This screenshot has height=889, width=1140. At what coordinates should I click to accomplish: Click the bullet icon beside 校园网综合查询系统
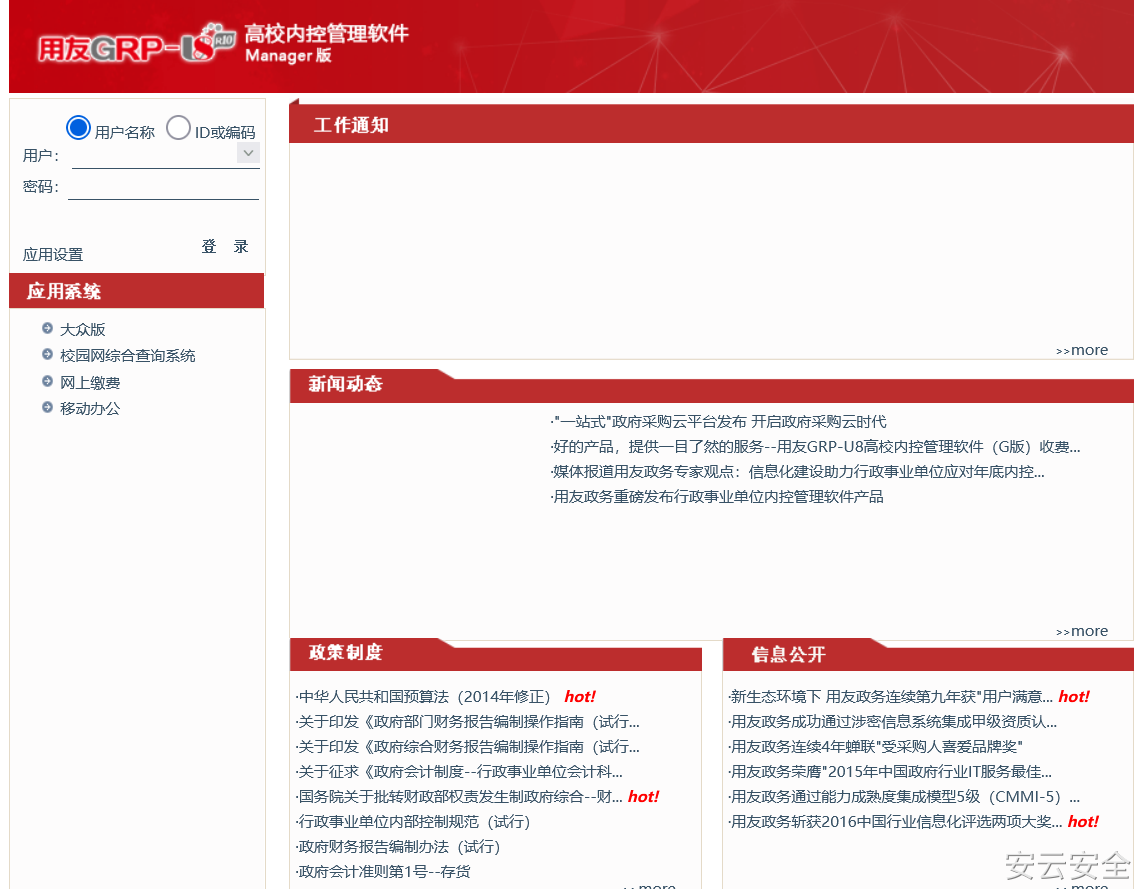pyautogui.click(x=47, y=355)
